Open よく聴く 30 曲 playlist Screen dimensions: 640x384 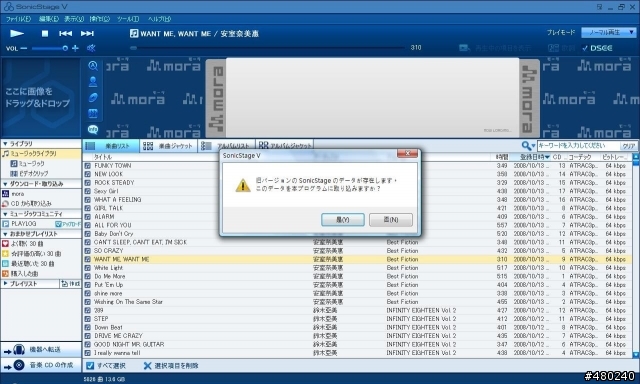pos(23,244)
